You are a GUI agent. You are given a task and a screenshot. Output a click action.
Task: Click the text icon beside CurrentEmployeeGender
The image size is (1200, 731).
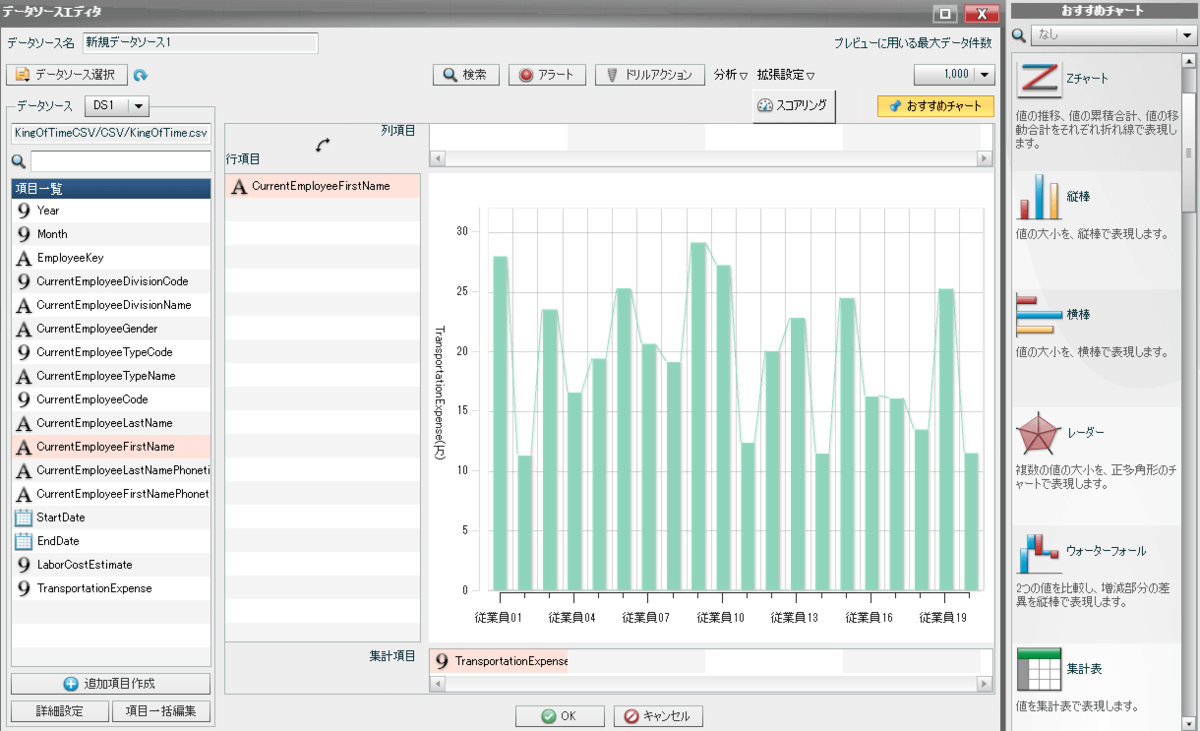click(24, 329)
